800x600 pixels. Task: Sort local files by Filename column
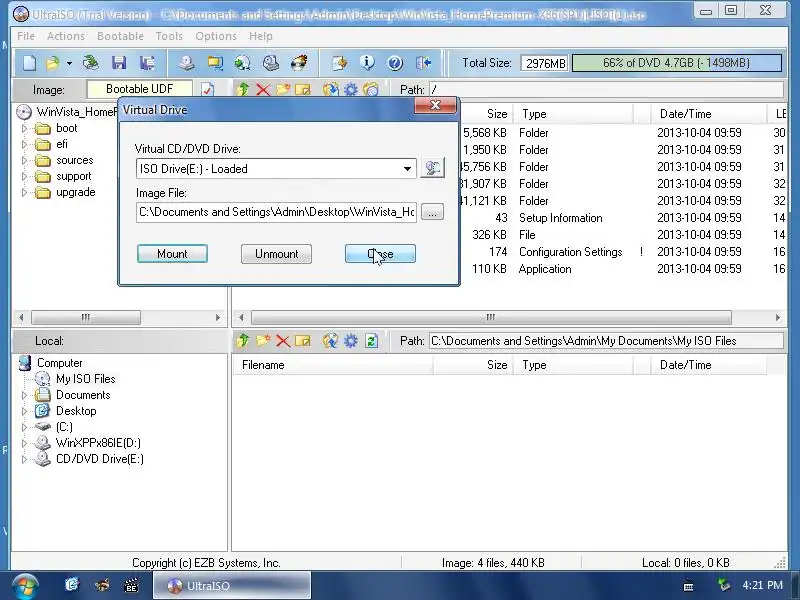(333, 365)
